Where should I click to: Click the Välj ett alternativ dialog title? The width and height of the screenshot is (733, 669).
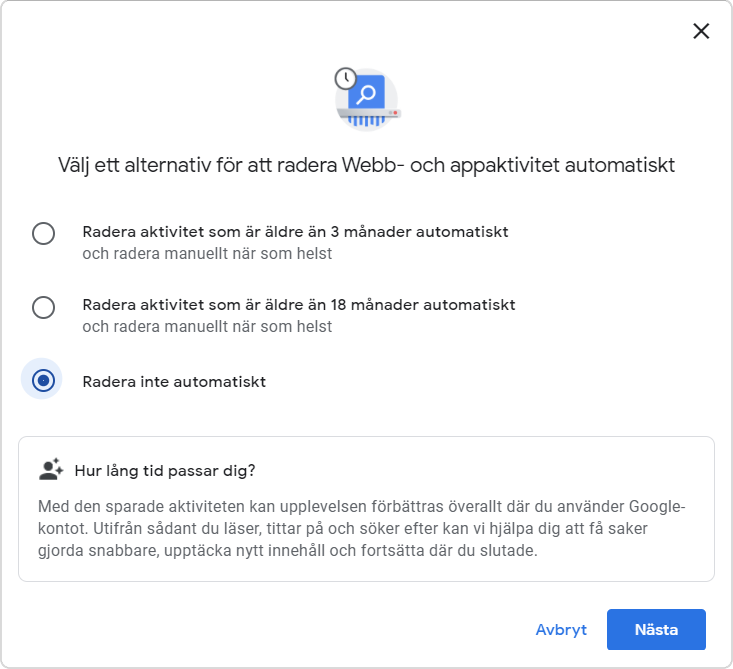pos(366,165)
